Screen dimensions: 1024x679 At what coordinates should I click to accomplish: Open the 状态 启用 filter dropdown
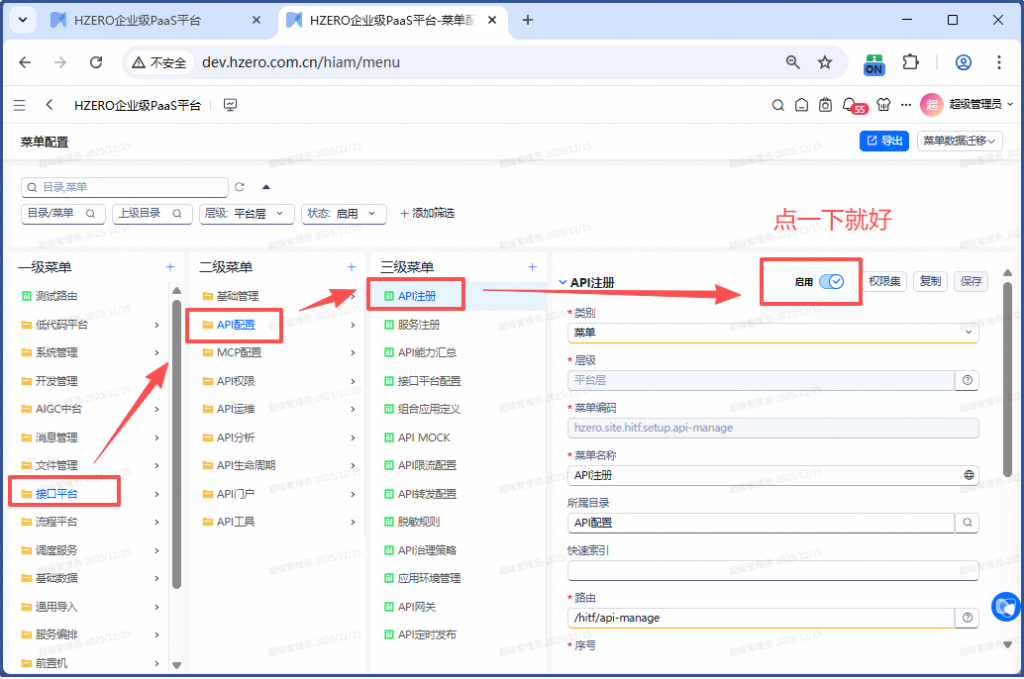(x=344, y=213)
